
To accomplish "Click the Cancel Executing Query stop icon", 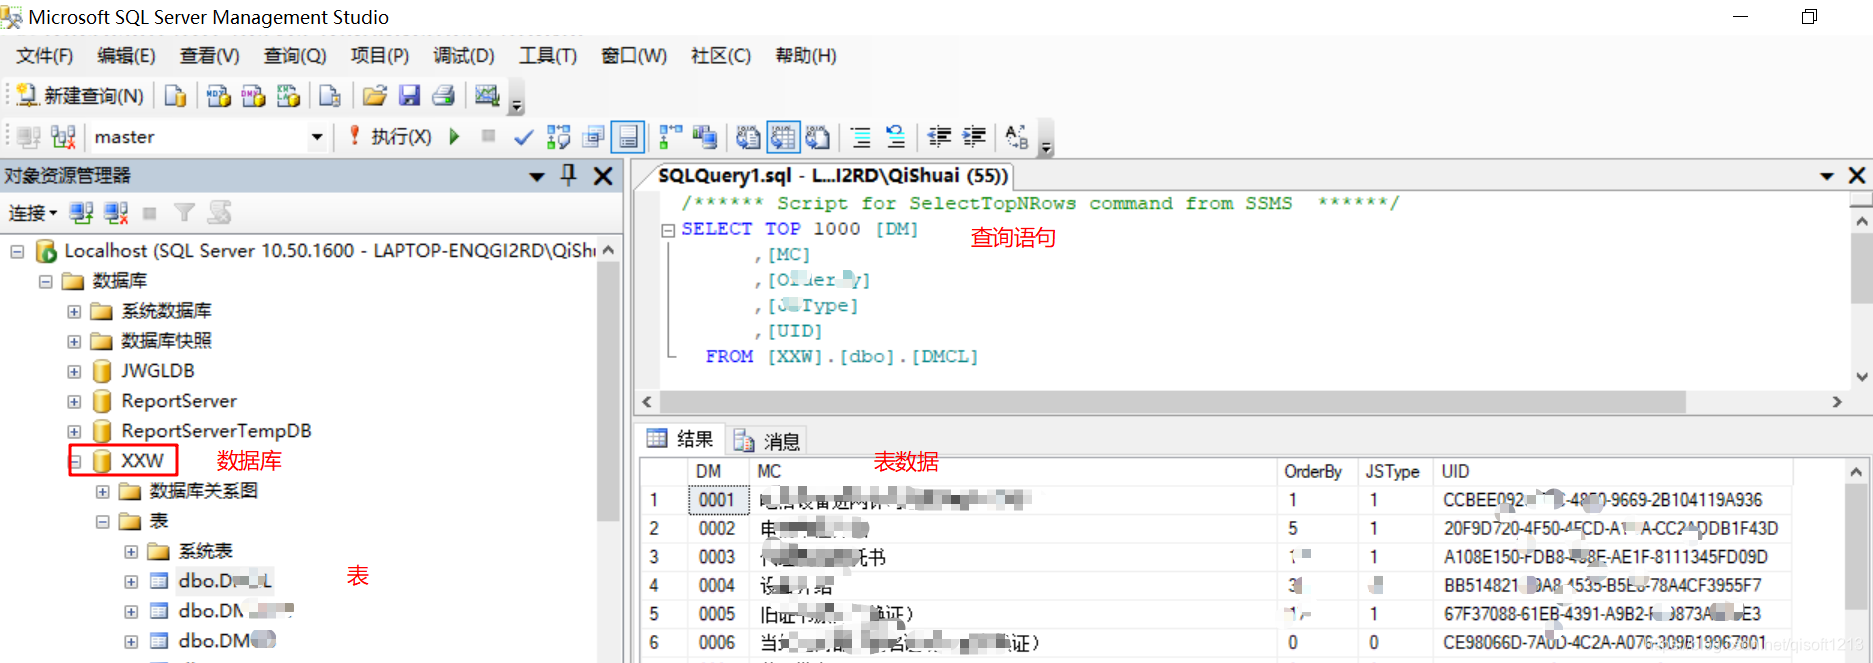I will coord(488,136).
